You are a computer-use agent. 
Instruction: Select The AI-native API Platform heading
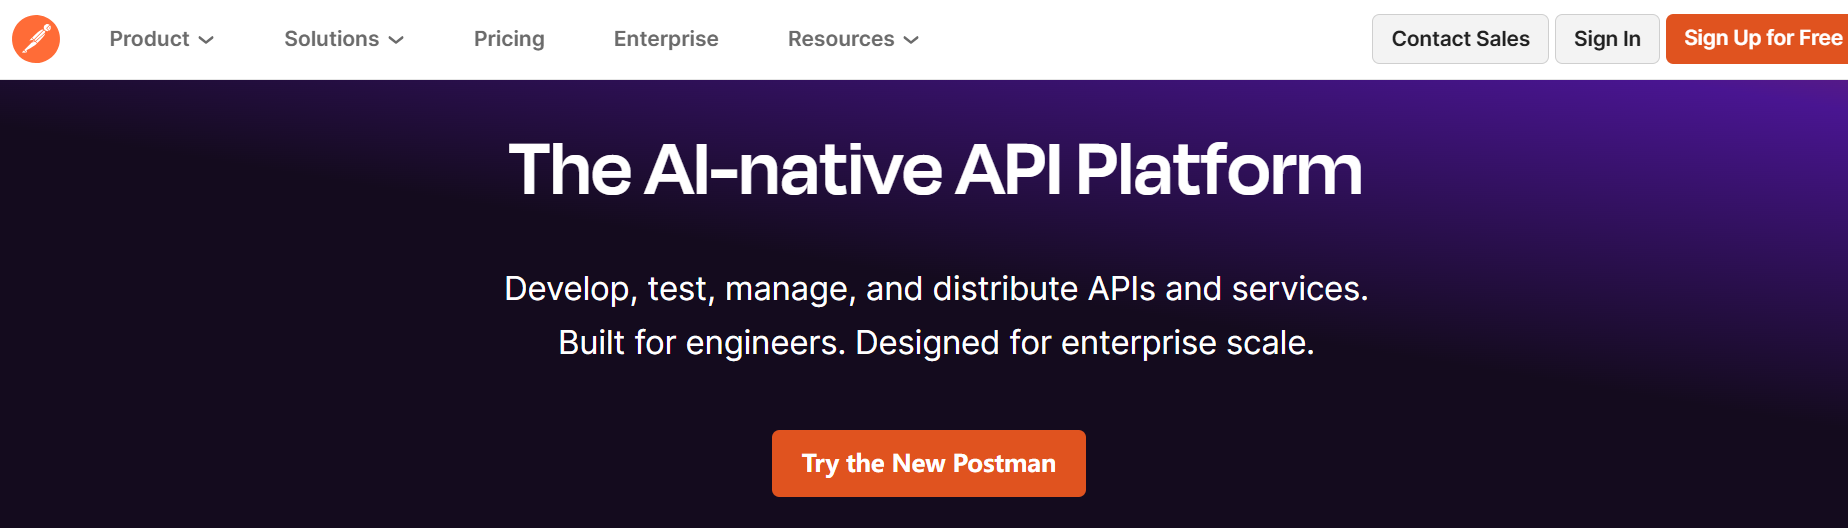[x=935, y=170]
